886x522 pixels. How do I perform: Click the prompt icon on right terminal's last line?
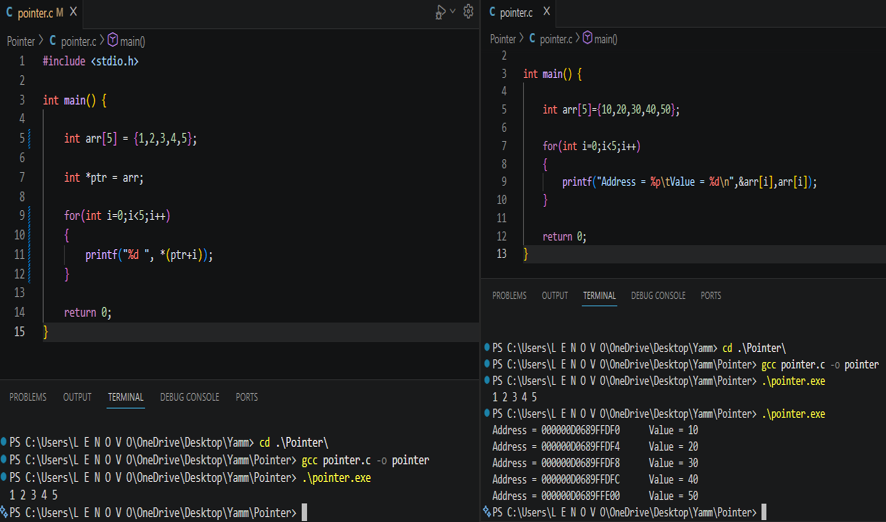tap(487, 512)
